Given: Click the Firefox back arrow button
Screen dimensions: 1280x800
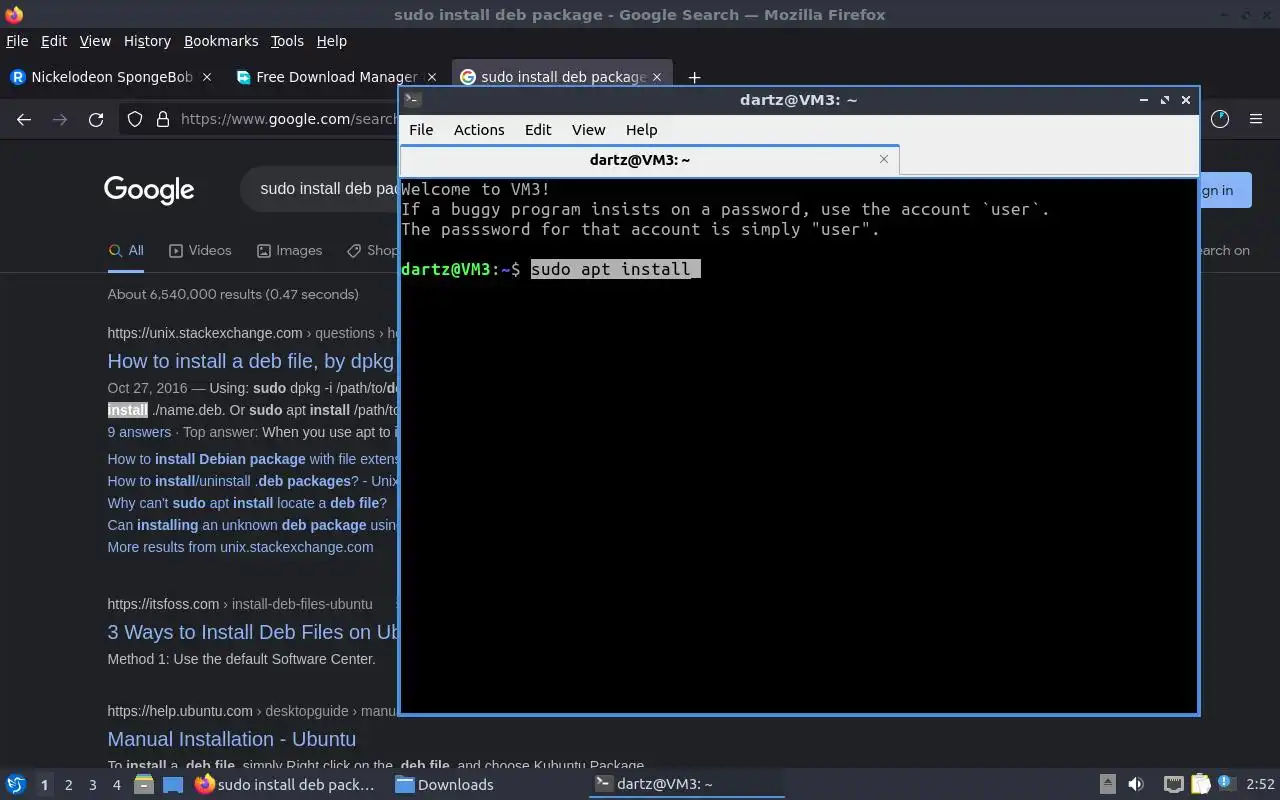Looking at the screenshot, I should (x=24, y=119).
